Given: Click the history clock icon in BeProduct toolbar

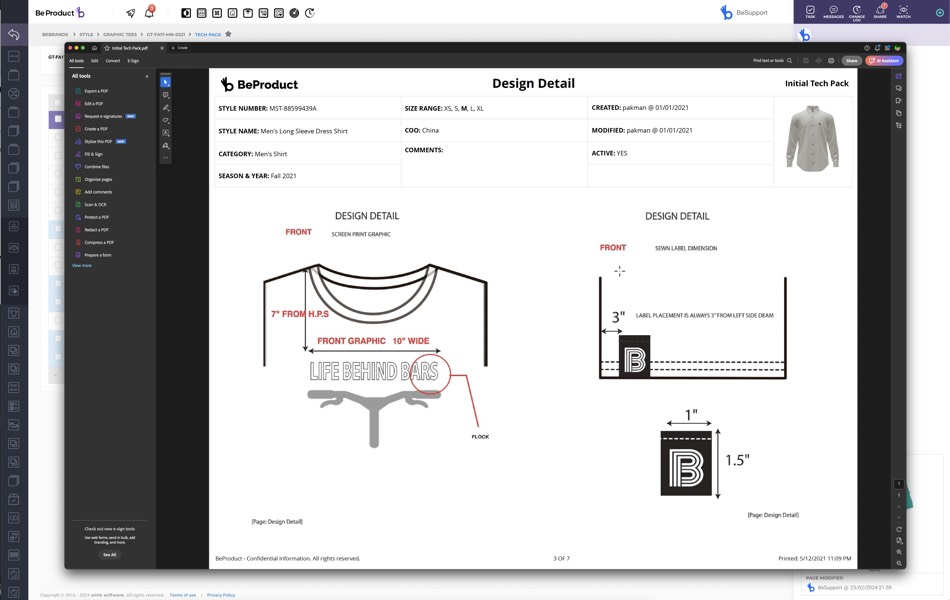Looking at the screenshot, I should coord(310,13).
